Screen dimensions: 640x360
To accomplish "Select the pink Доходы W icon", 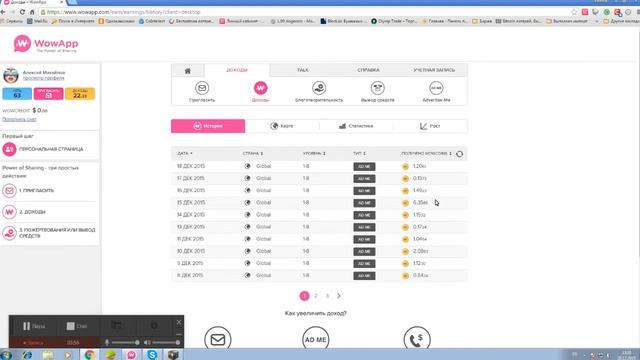I will (x=260, y=88).
